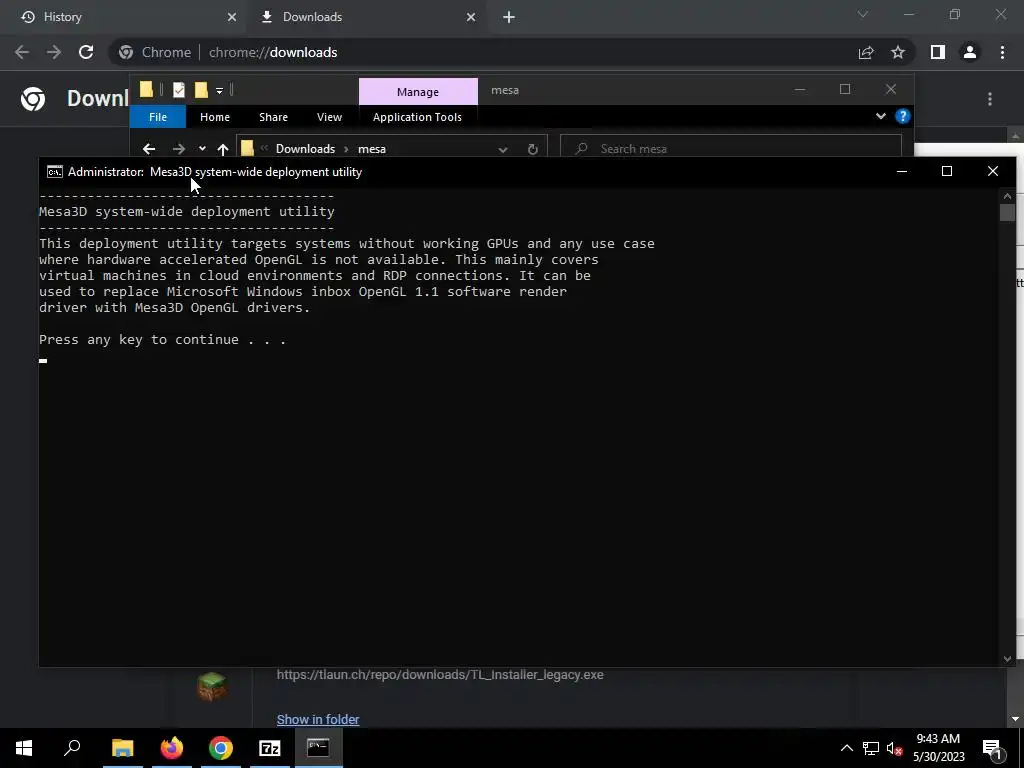
Task: Click console scrollbar down arrow
Action: point(1007,659)
